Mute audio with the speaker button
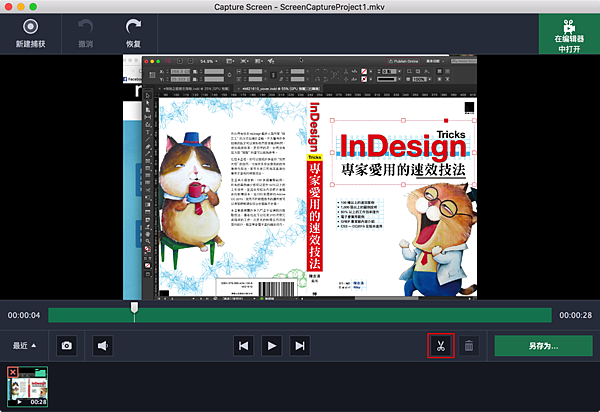This screenshot has height=412, width=600. tap(102, 345)
